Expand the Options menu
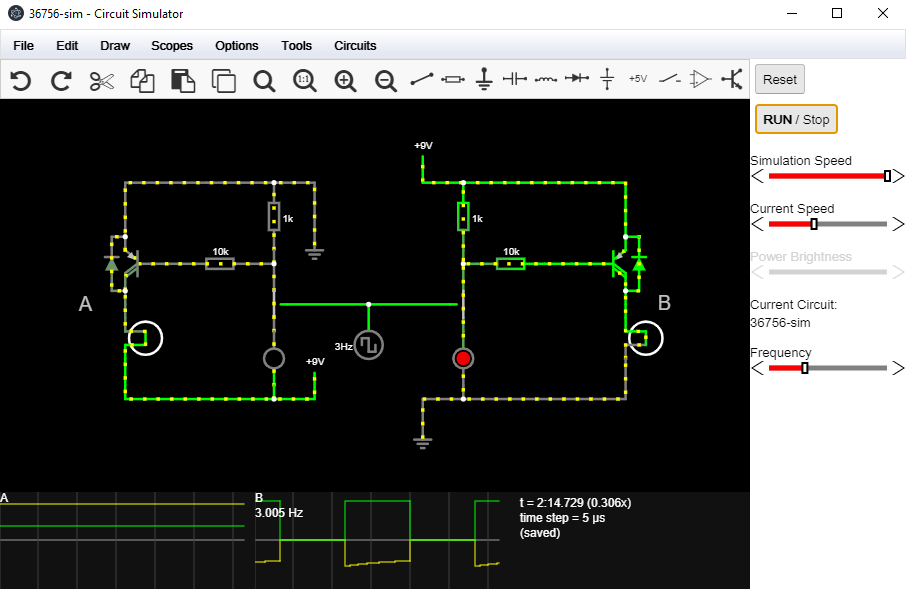Viewport: 906px width, 589px height. [237, 46]
